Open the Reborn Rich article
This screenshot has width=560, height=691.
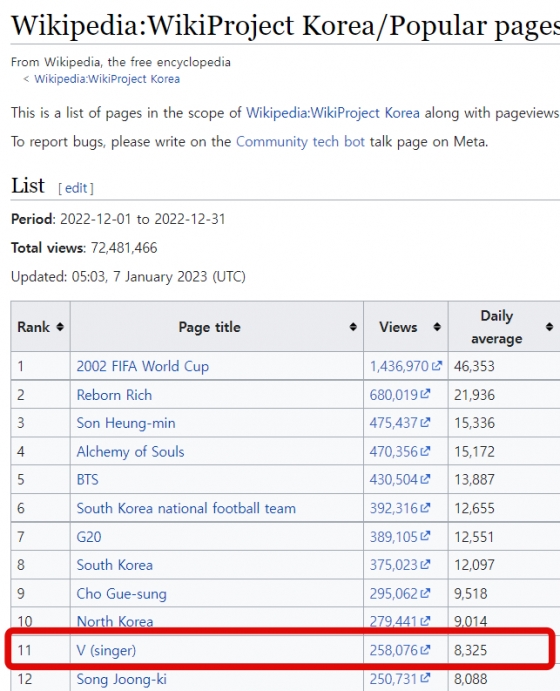[114, 395]
